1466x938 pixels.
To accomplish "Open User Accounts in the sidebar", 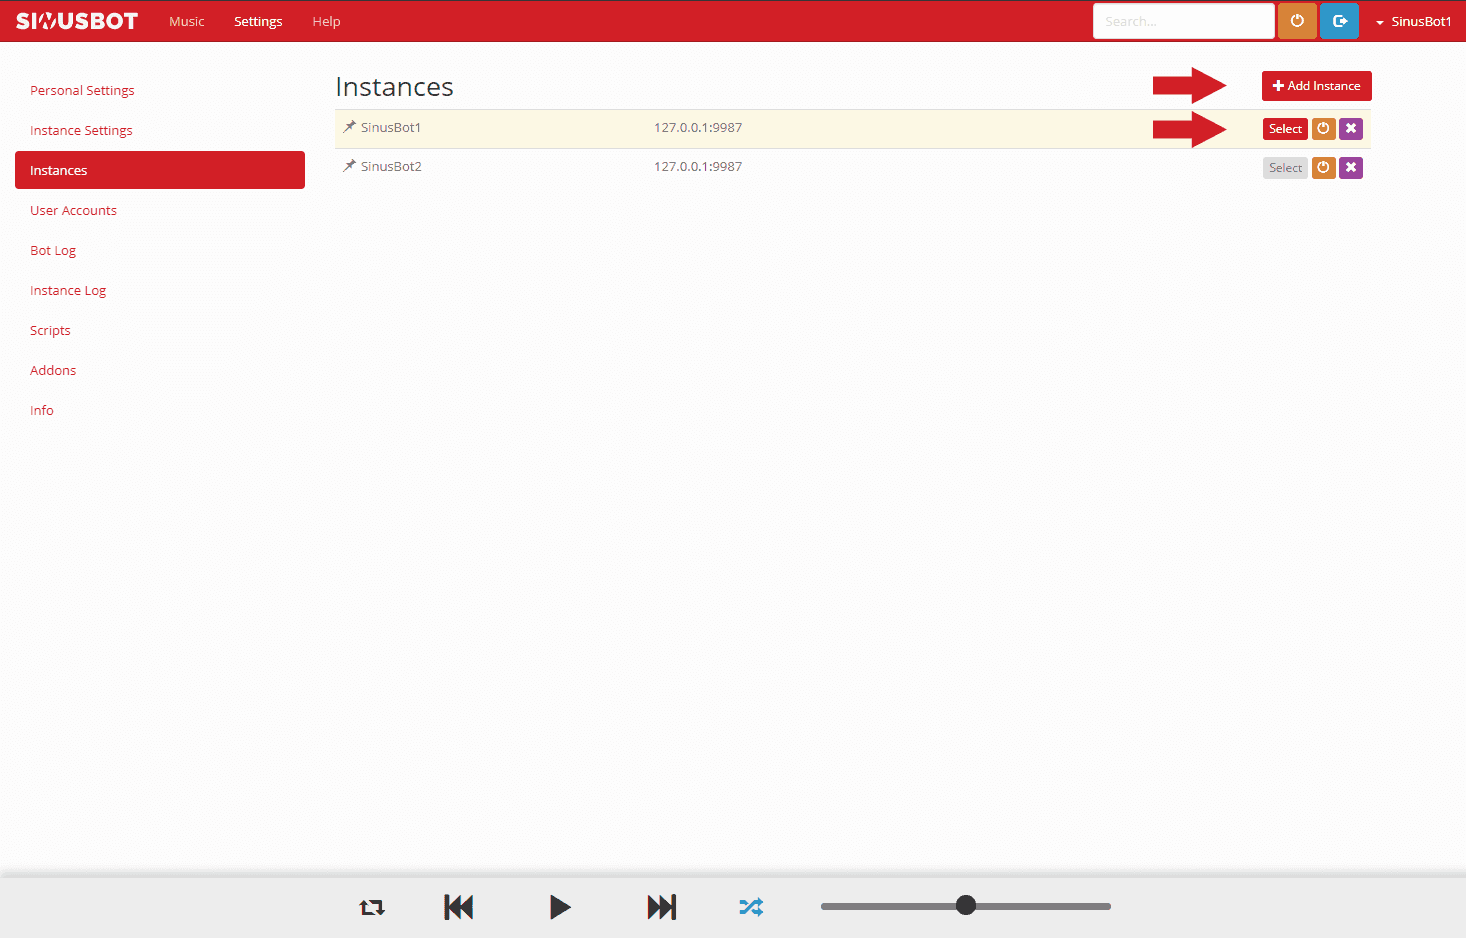I will (73, 211).
